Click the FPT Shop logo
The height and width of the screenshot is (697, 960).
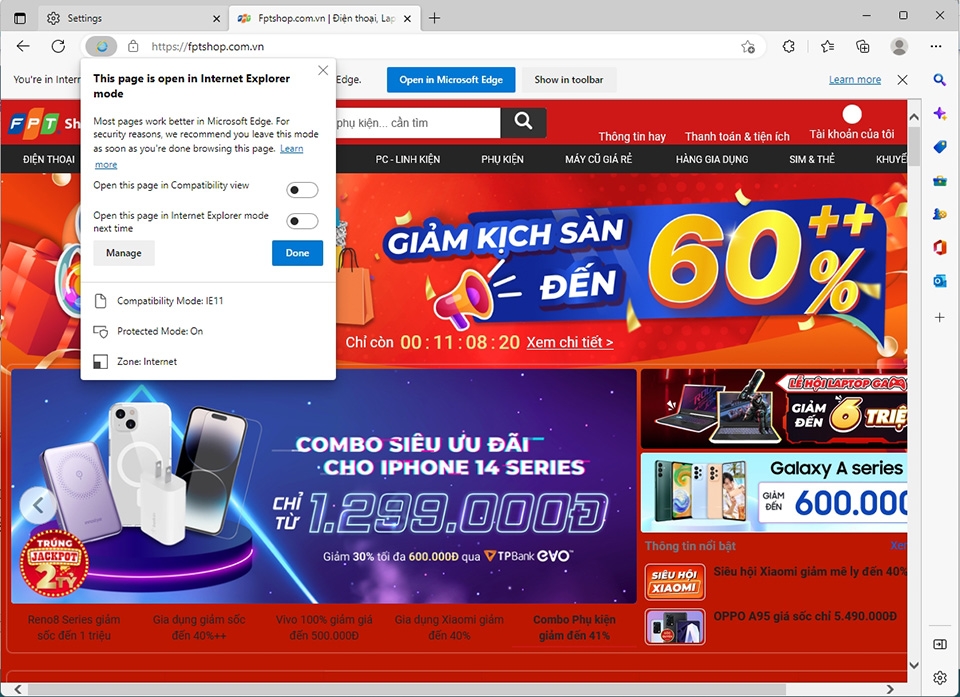click(x=44, y=124)
